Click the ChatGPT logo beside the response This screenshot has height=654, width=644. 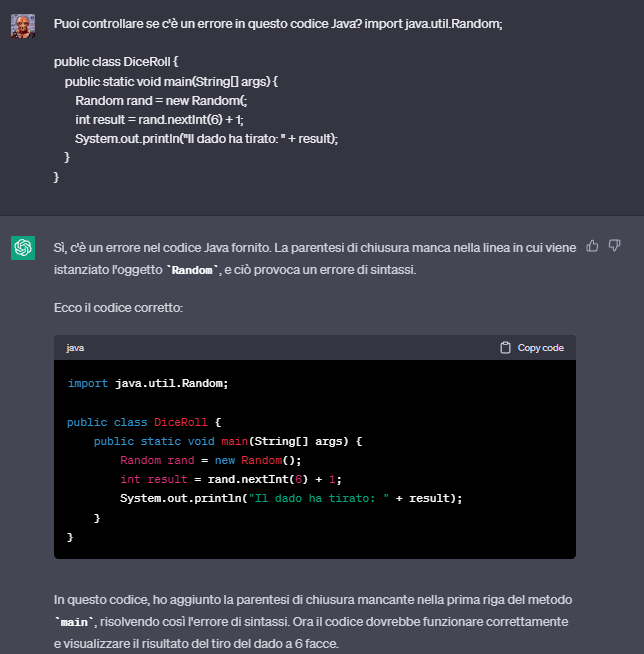tap(23, 248)
